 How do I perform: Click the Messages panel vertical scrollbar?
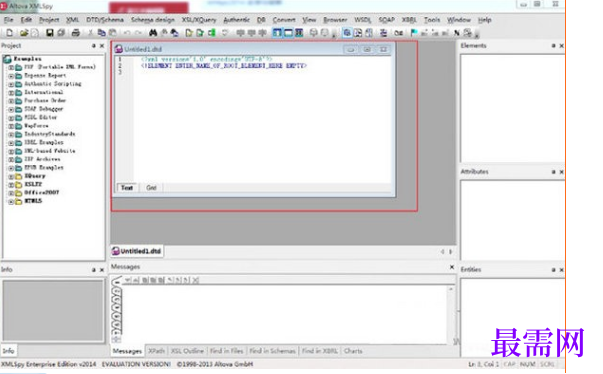tap(451, 313)
